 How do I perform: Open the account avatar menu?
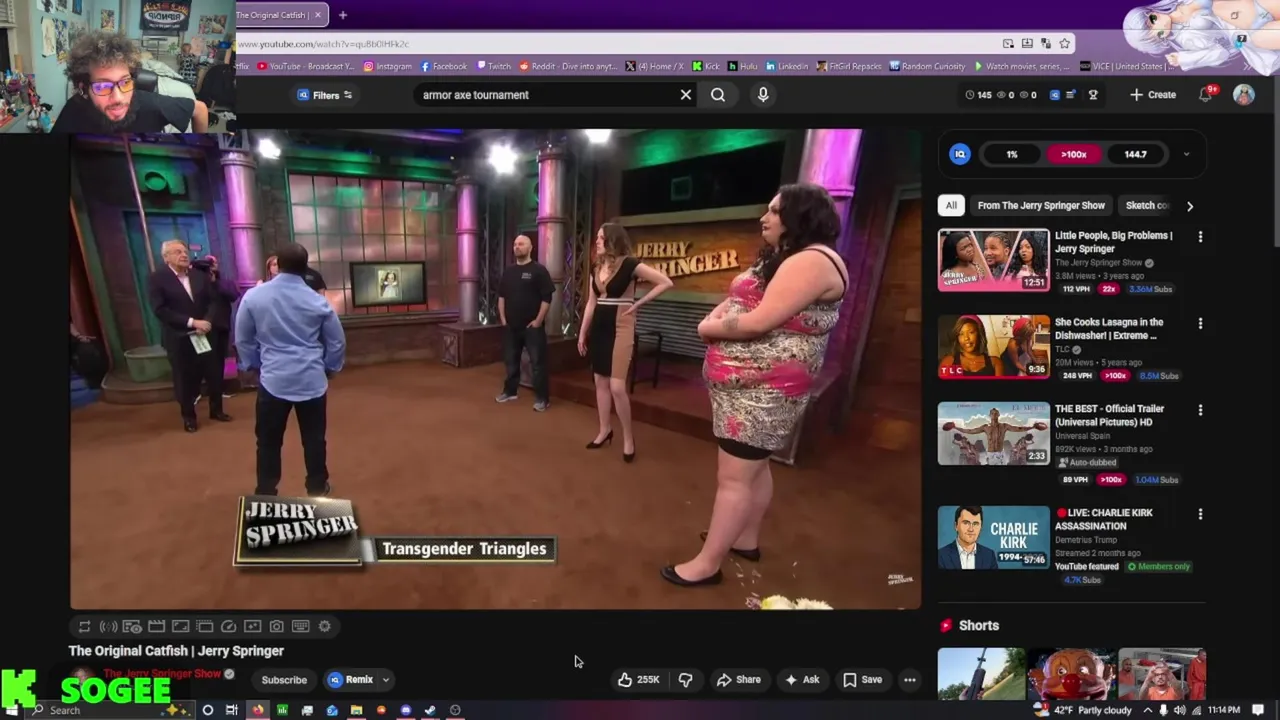coord(1244,94)
